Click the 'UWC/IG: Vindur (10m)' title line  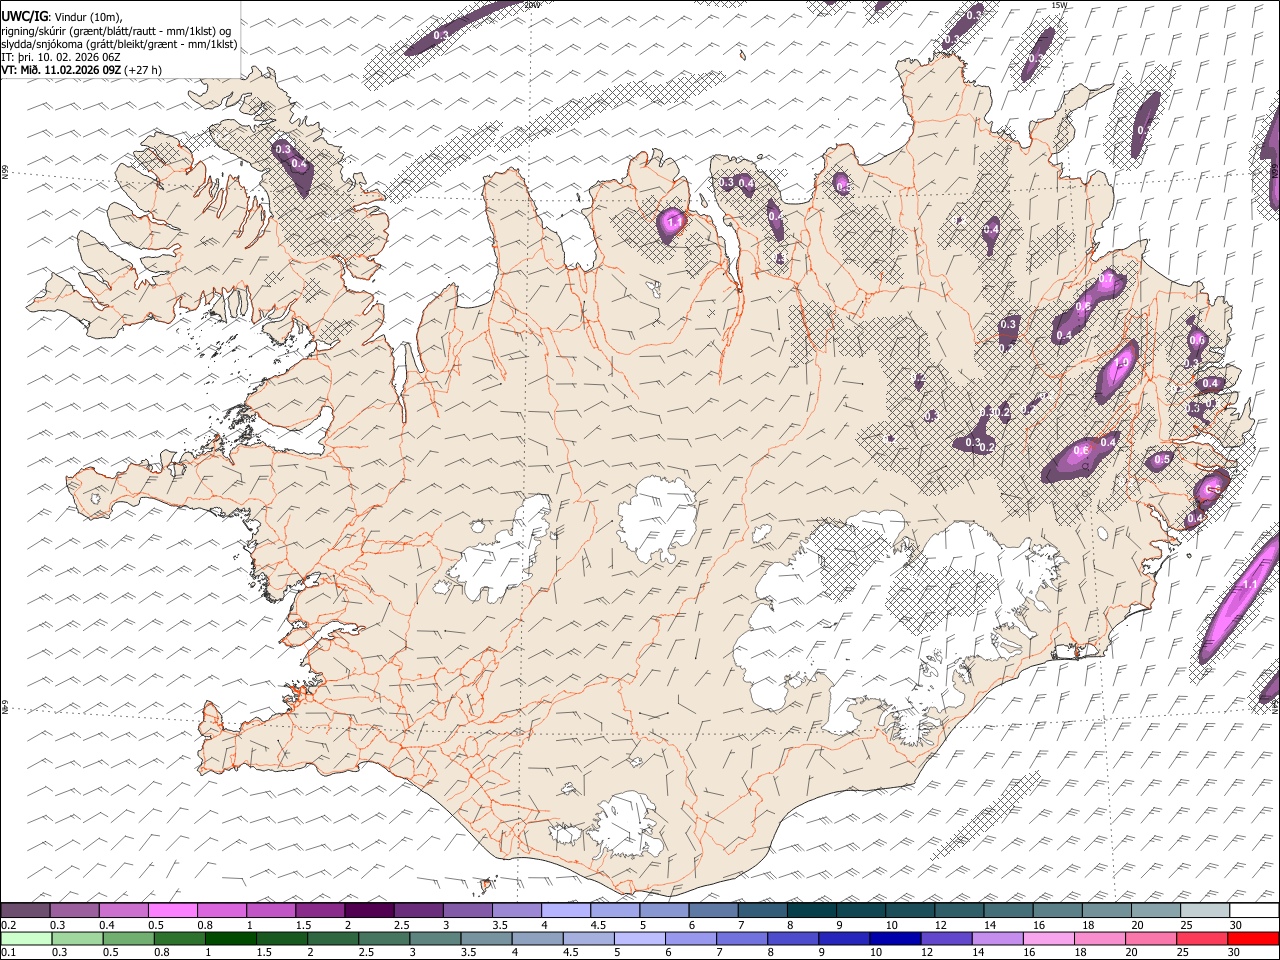[62, 16]
